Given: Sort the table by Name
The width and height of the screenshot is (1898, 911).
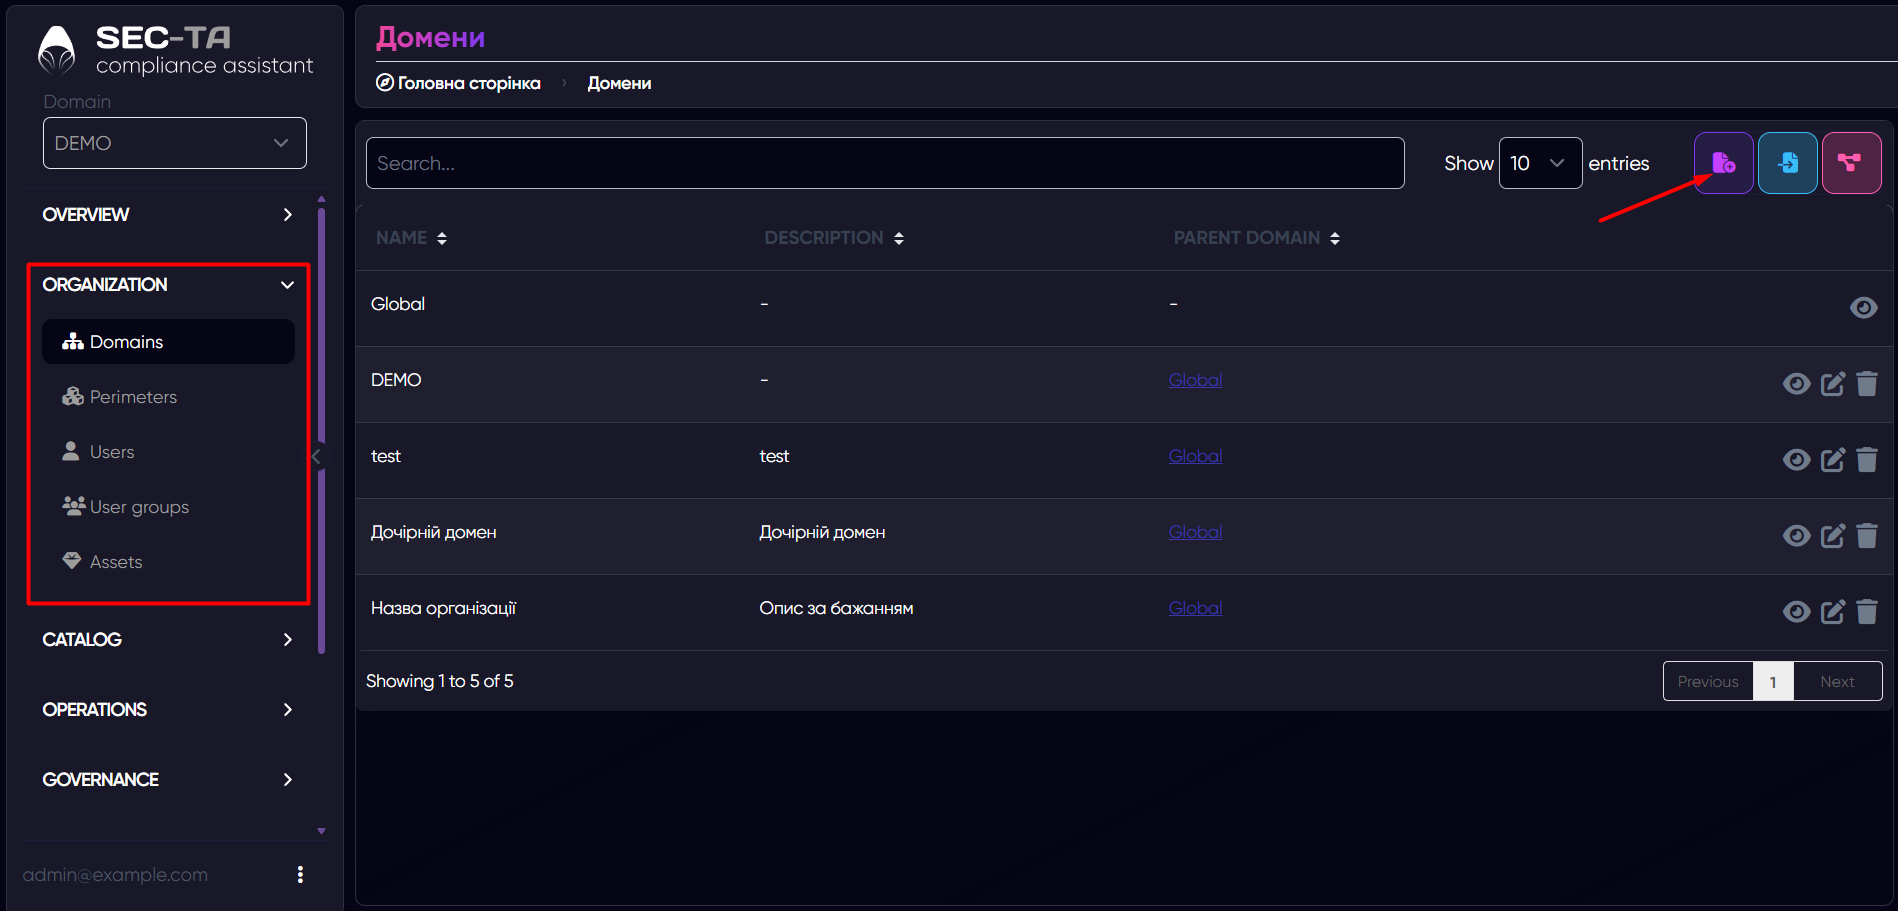Looking at the screenshot, I should [x=411, y=238].
